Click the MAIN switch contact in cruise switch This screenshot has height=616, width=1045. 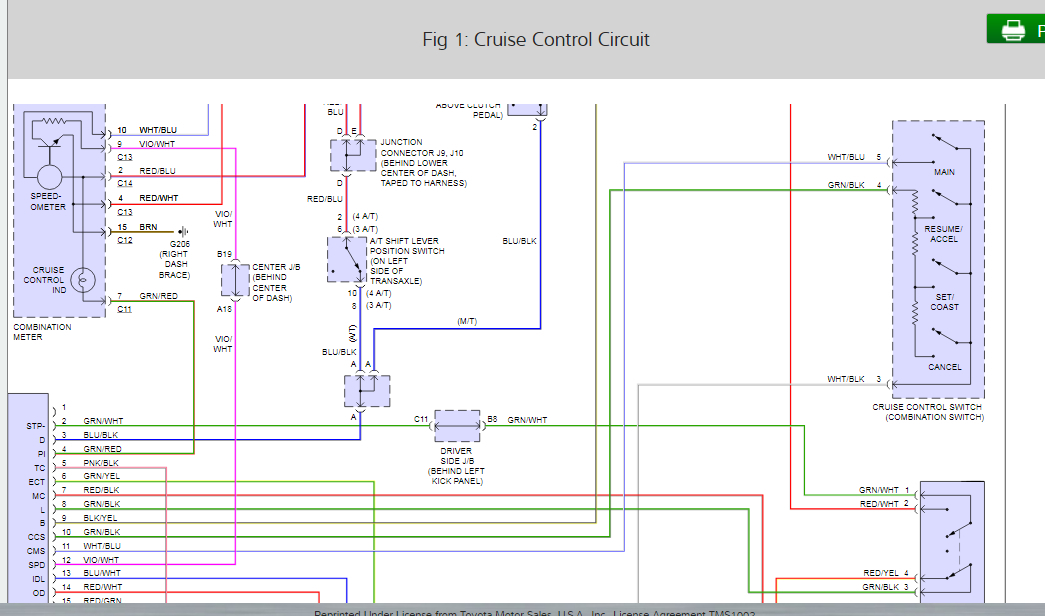pyautogui.click(x=944, y=146)
